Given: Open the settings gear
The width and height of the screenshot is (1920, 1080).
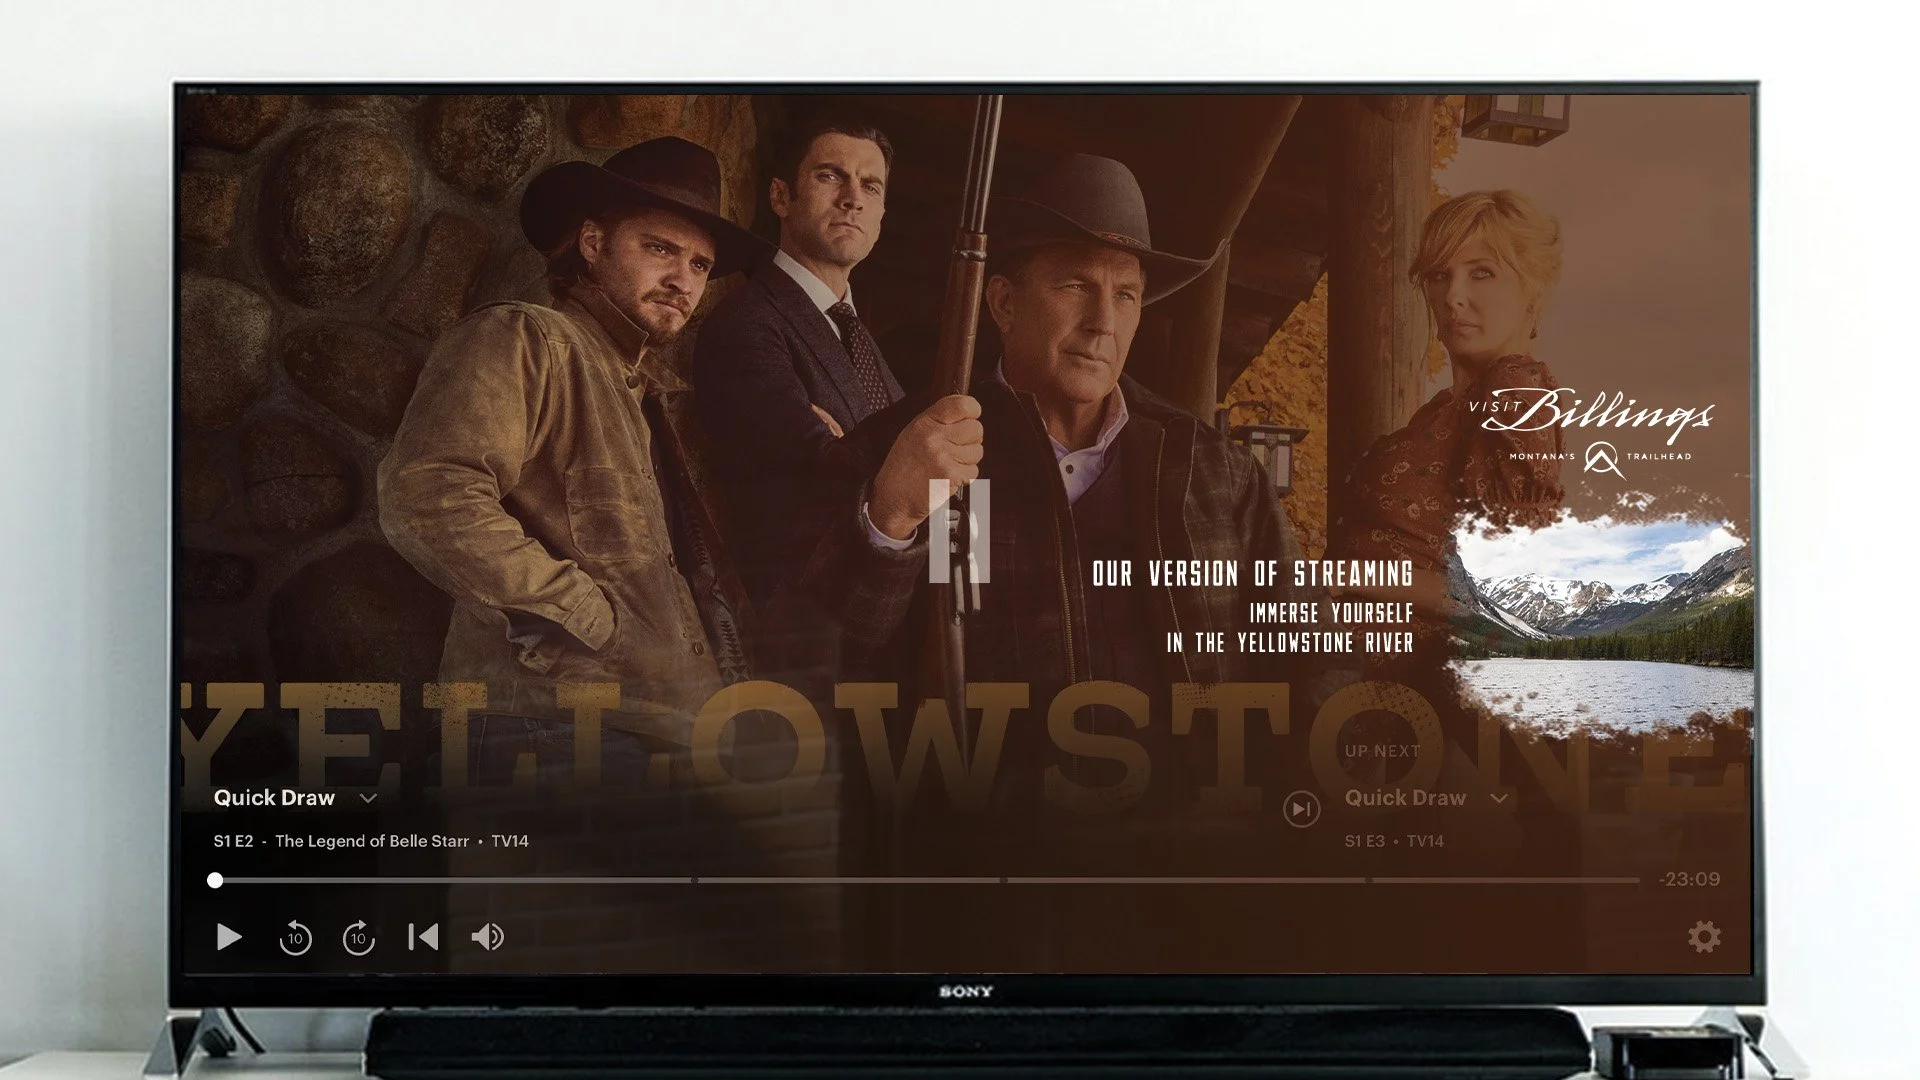Looking at the screenshot, I should 1704,937.
